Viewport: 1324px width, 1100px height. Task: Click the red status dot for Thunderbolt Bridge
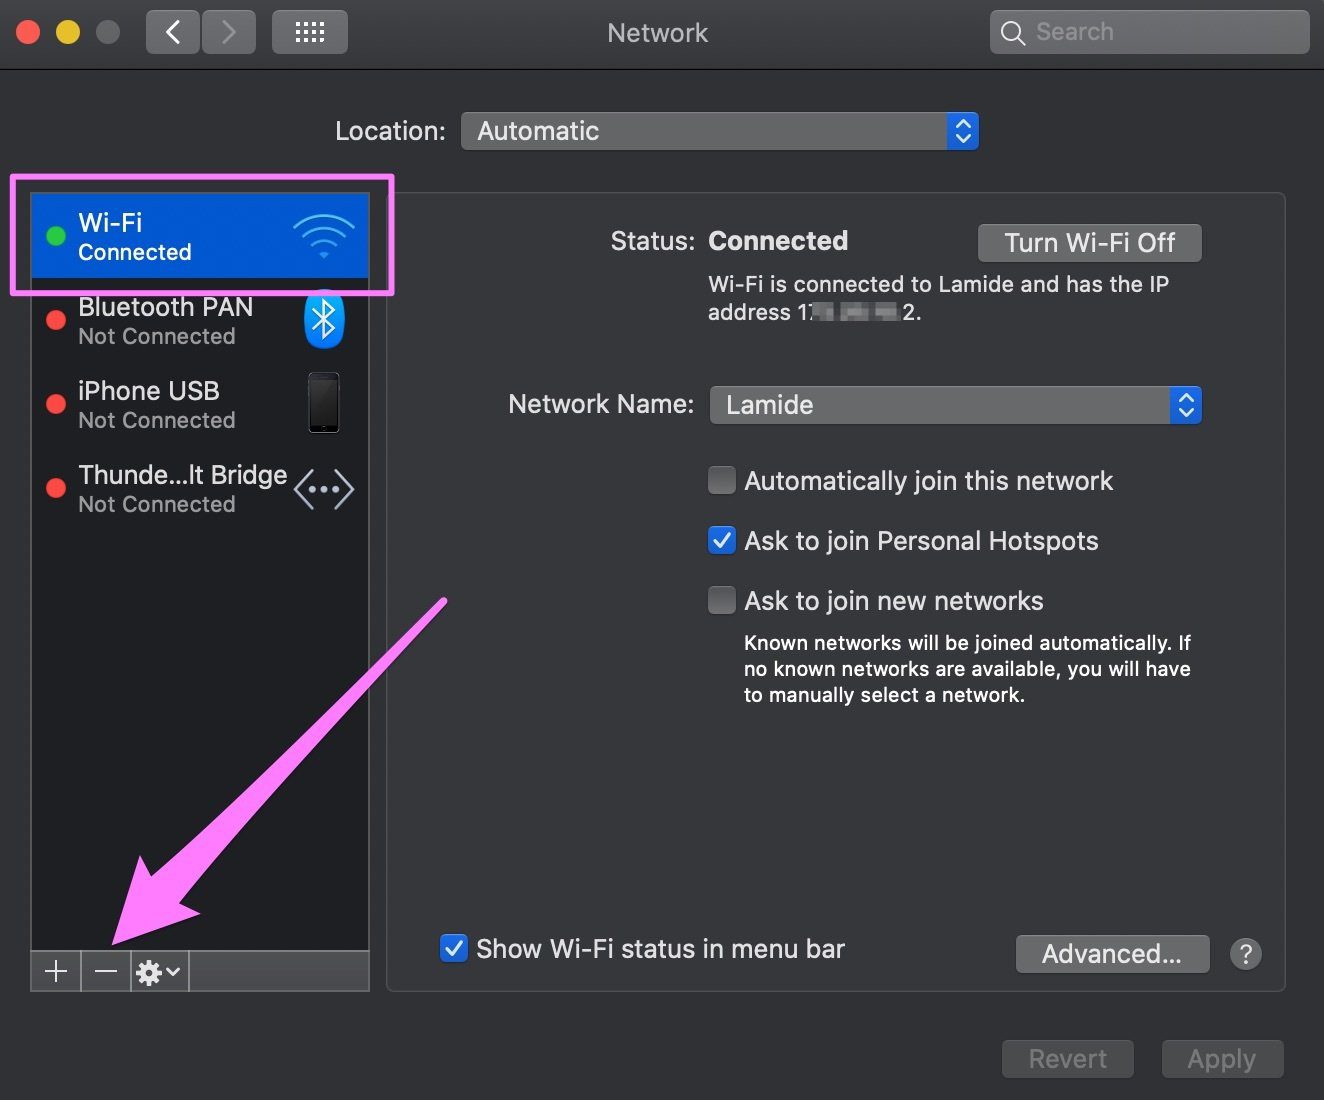pyautogui.click(x=56, y=488)
